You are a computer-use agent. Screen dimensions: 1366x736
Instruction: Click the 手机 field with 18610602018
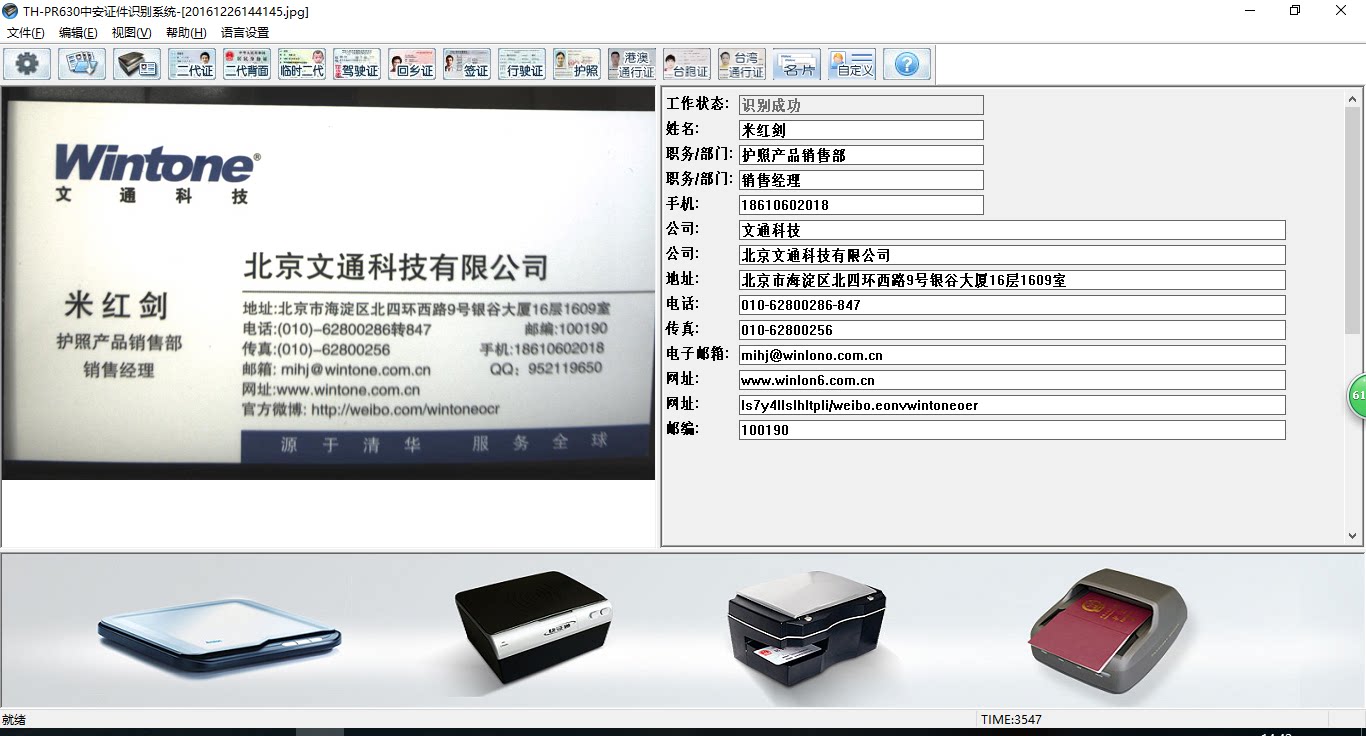(x=861, y=205)
